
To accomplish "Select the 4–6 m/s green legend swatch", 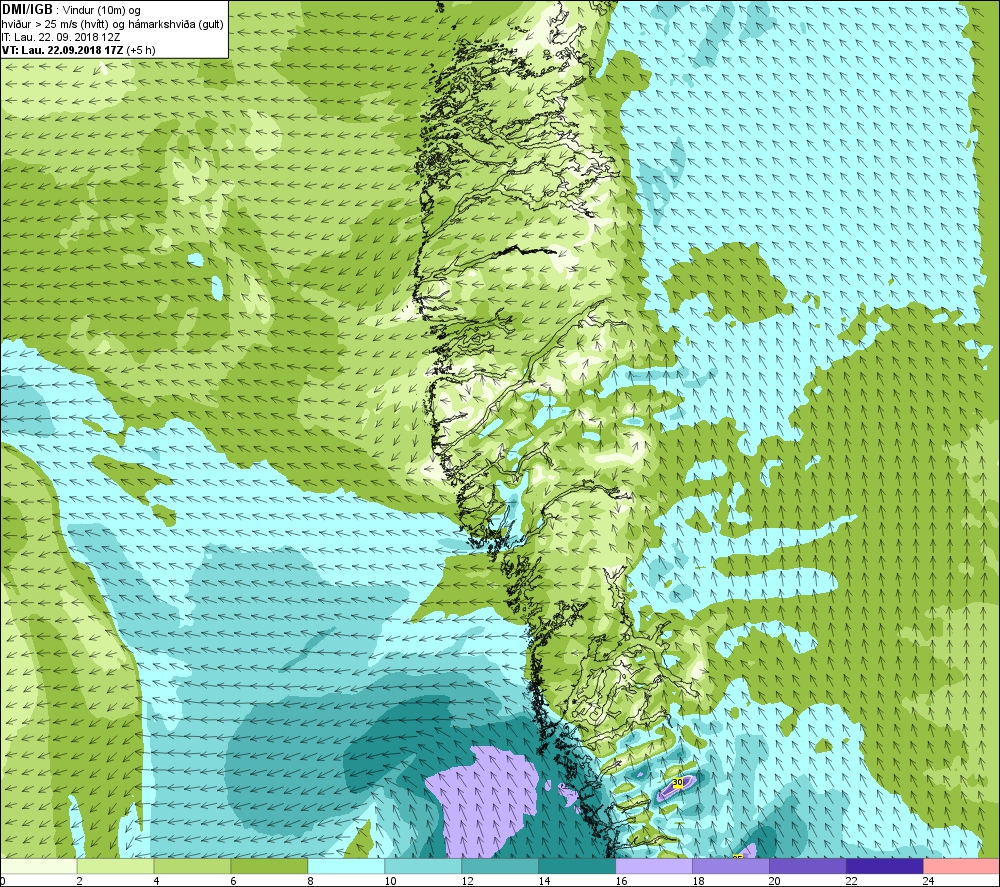I will 193,866.
